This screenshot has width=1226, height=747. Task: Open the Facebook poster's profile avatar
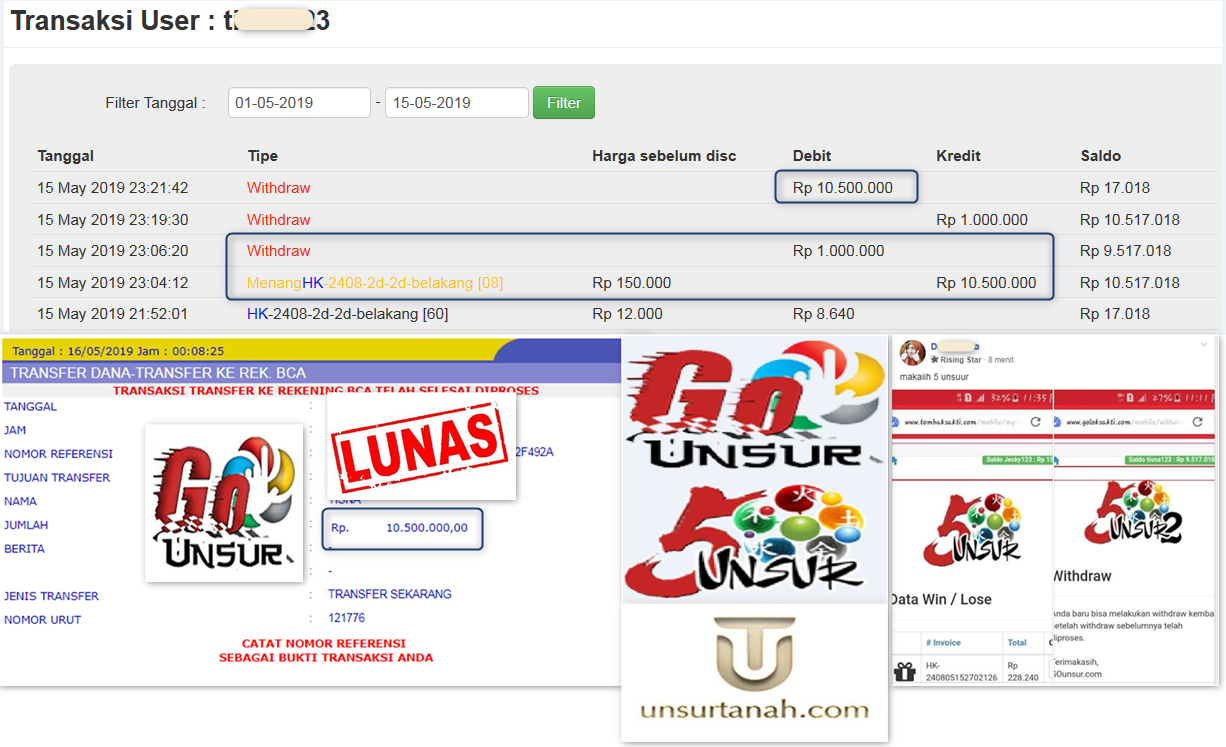911,352
